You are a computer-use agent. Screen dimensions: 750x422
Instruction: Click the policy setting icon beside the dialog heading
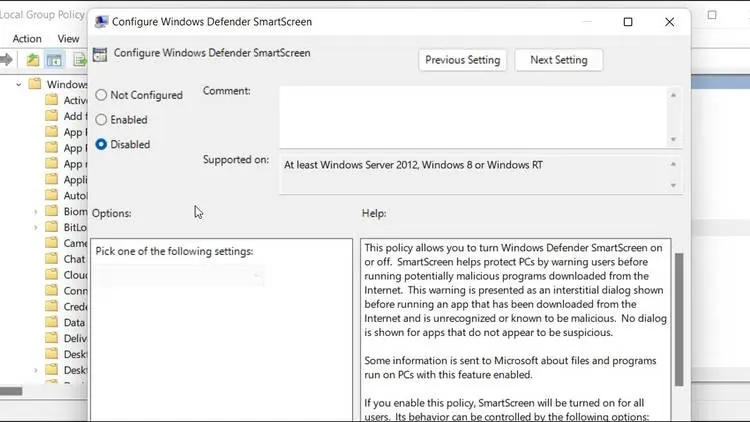tap(100, 55)
